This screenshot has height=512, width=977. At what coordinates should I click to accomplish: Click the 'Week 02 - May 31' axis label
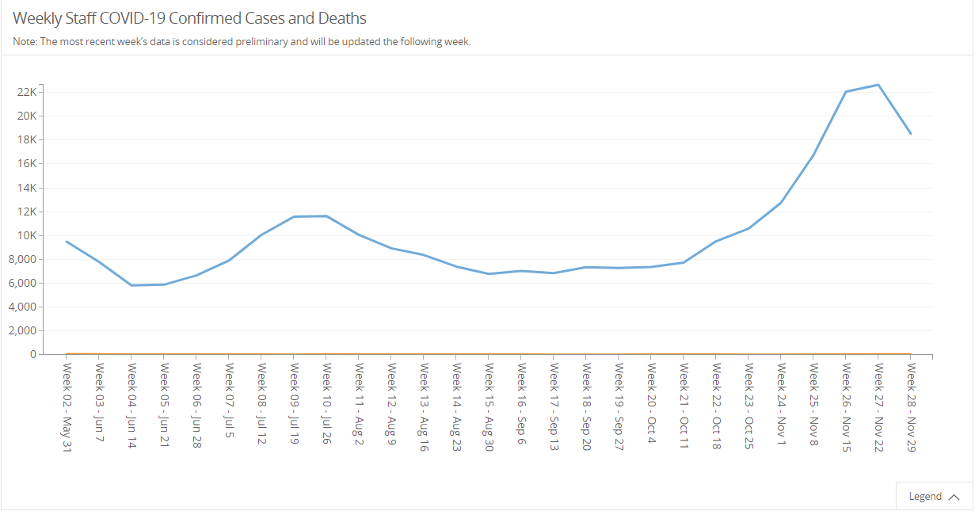tap(67, 407)
